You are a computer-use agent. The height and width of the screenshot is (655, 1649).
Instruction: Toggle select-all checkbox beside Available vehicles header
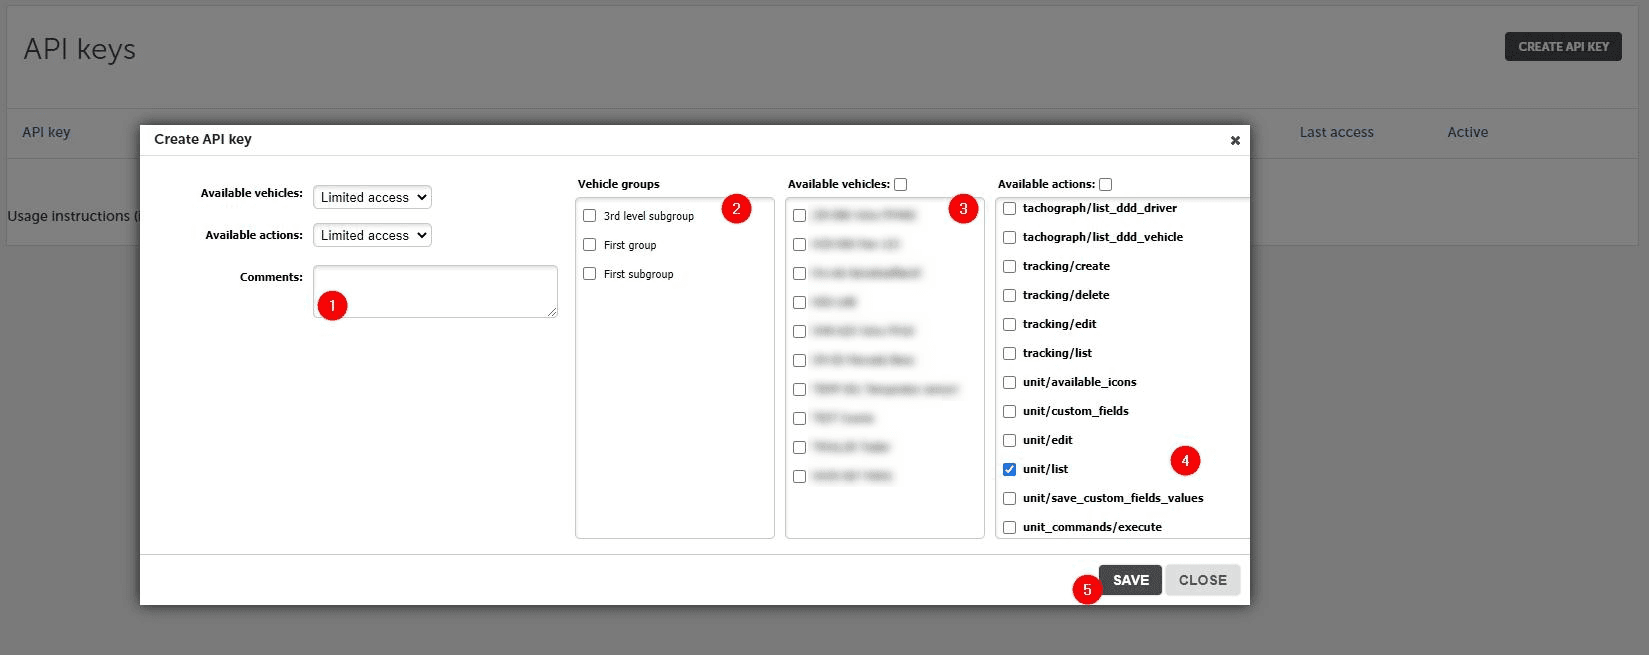point(901,184)
